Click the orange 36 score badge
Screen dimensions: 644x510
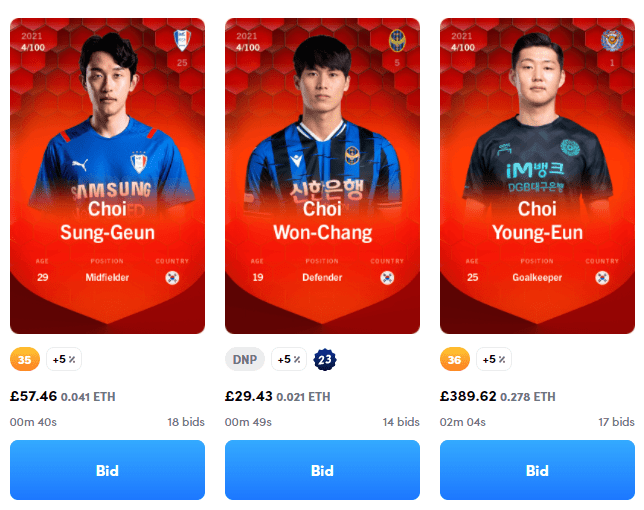455,359
